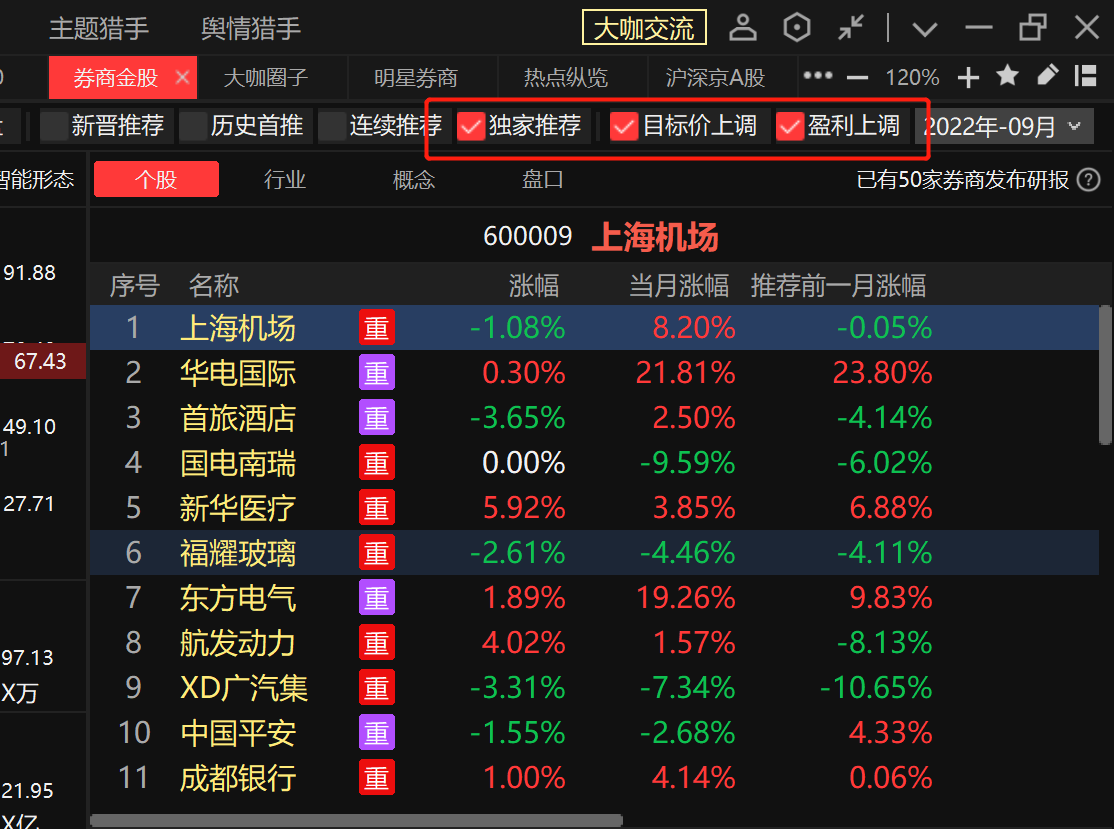Select the 福耀玻璃 stock name
The width and height of the screenshot is (1114, 829).
pyautogui.click(x=237, y=553)
